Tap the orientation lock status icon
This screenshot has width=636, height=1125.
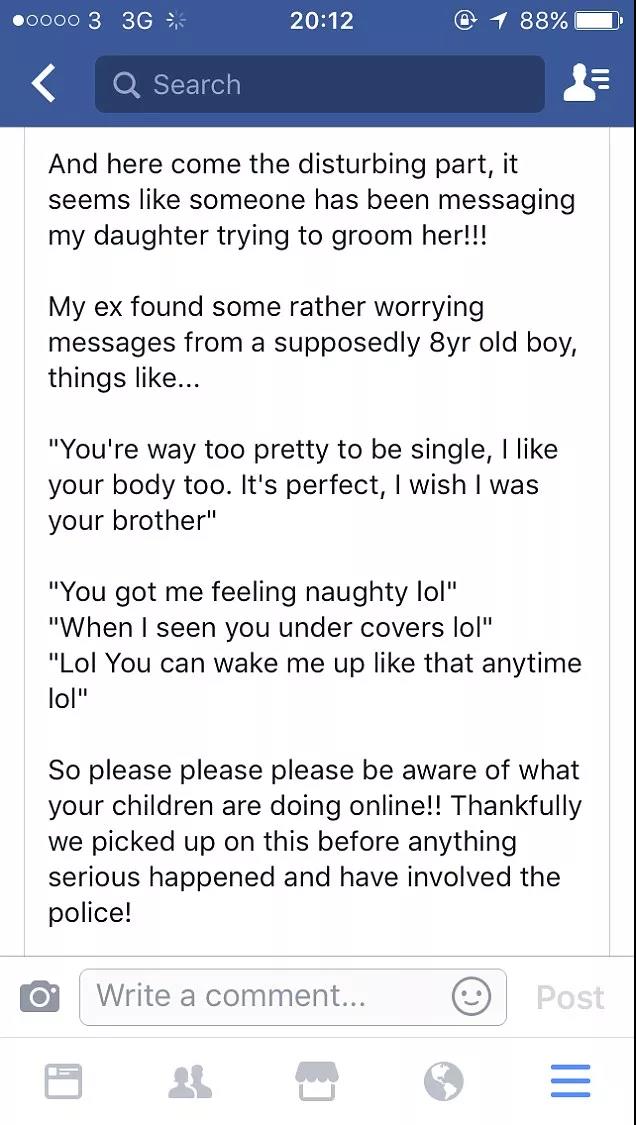464,21
